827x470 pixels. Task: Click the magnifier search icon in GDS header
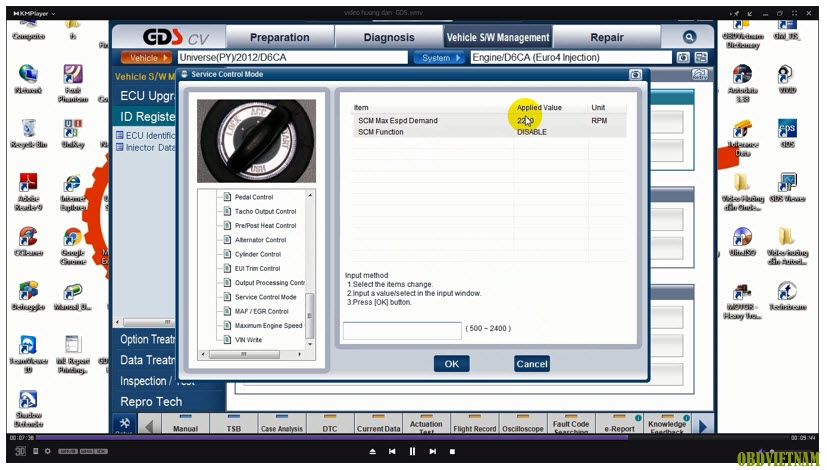pos(689,37)
